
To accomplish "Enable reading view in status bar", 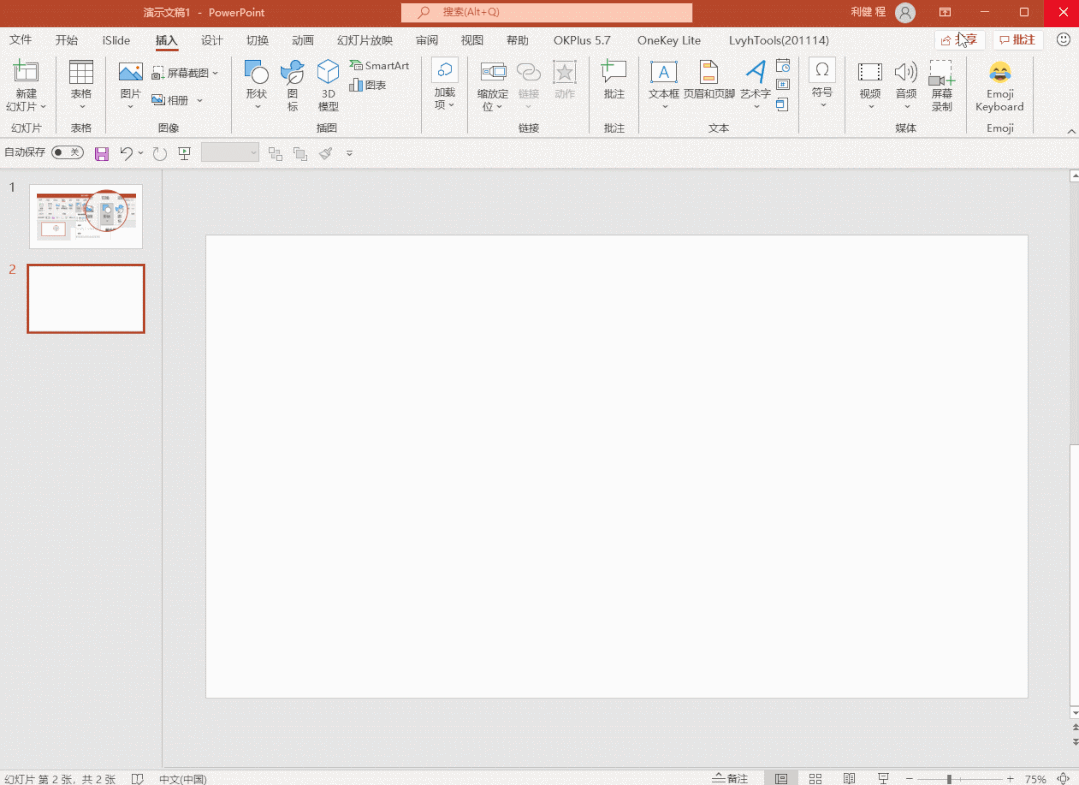I will 849,778.
